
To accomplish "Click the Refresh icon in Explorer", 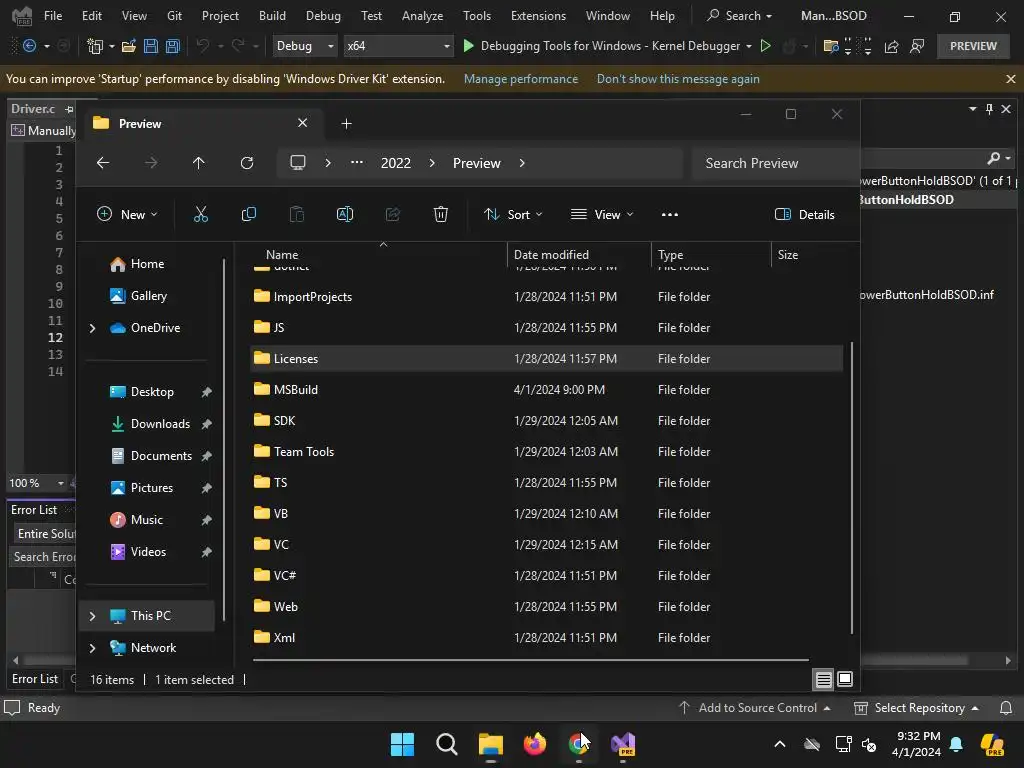I will [246, 163].
